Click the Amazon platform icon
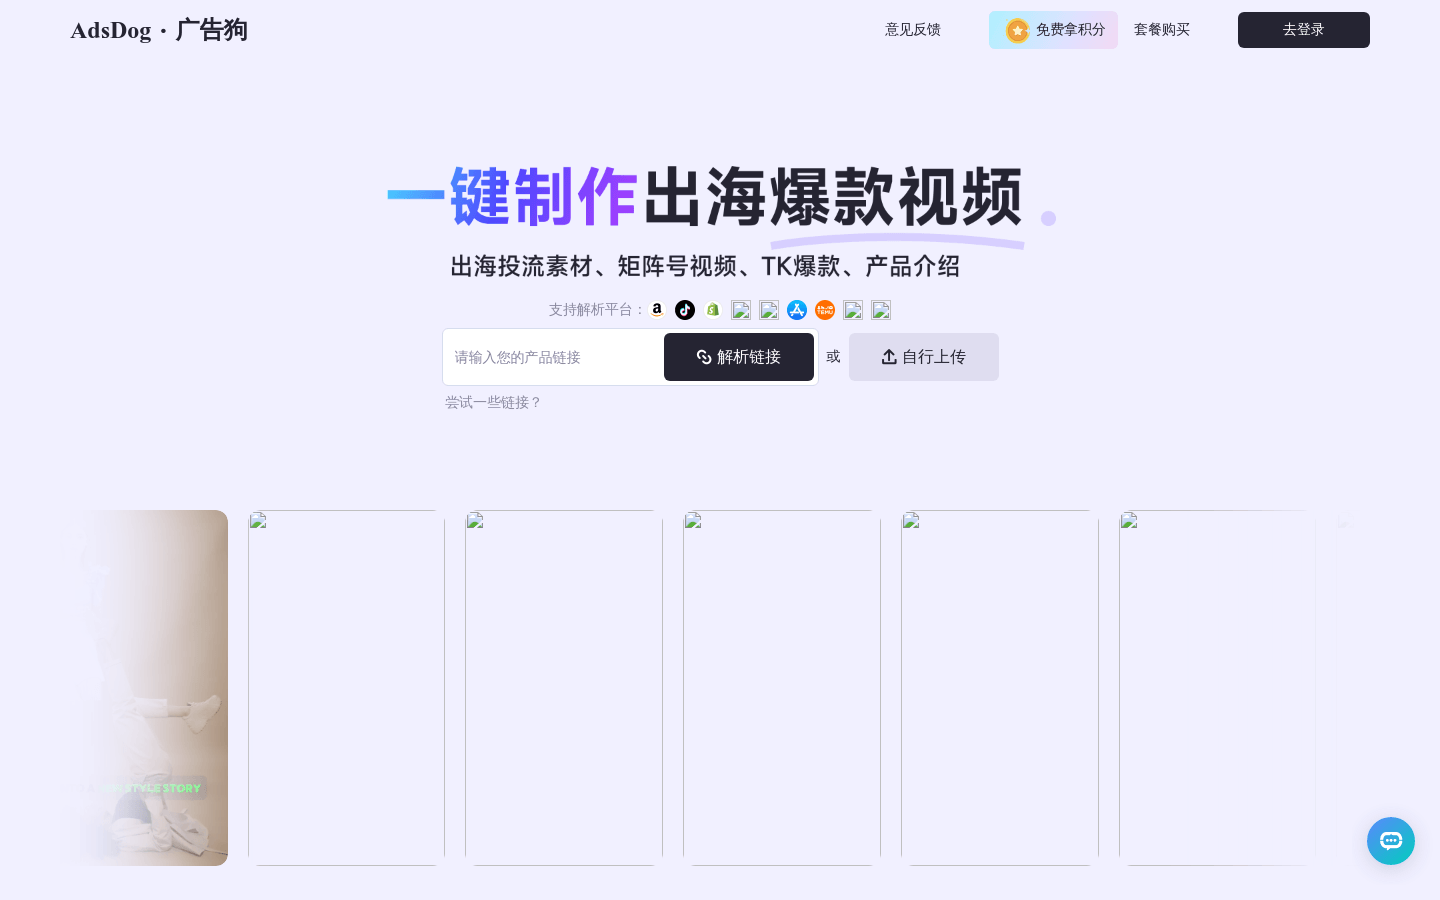Viewport: 1440px width, 900px height. pos(657,310)
